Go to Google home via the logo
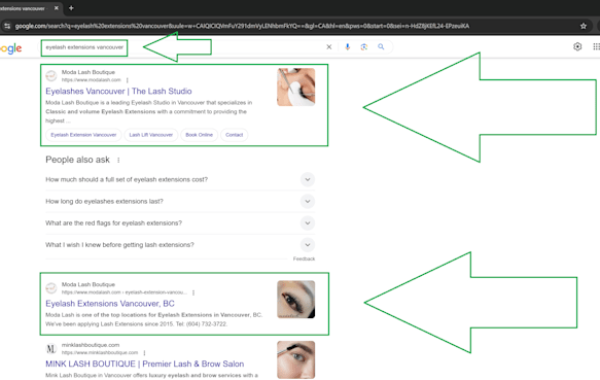The height and width of the screenshot is (380, 600). 11,49
